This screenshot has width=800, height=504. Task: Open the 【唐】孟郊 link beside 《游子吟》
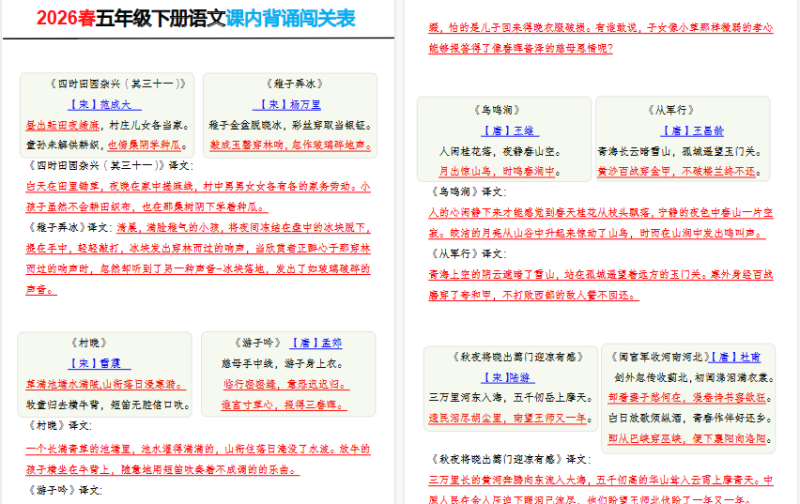316,343
